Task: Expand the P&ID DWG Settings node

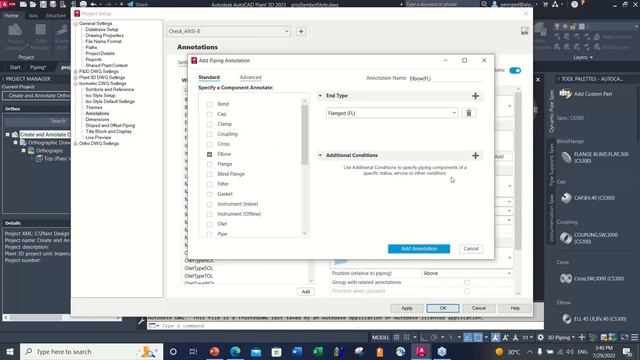Action: (76, 71)
